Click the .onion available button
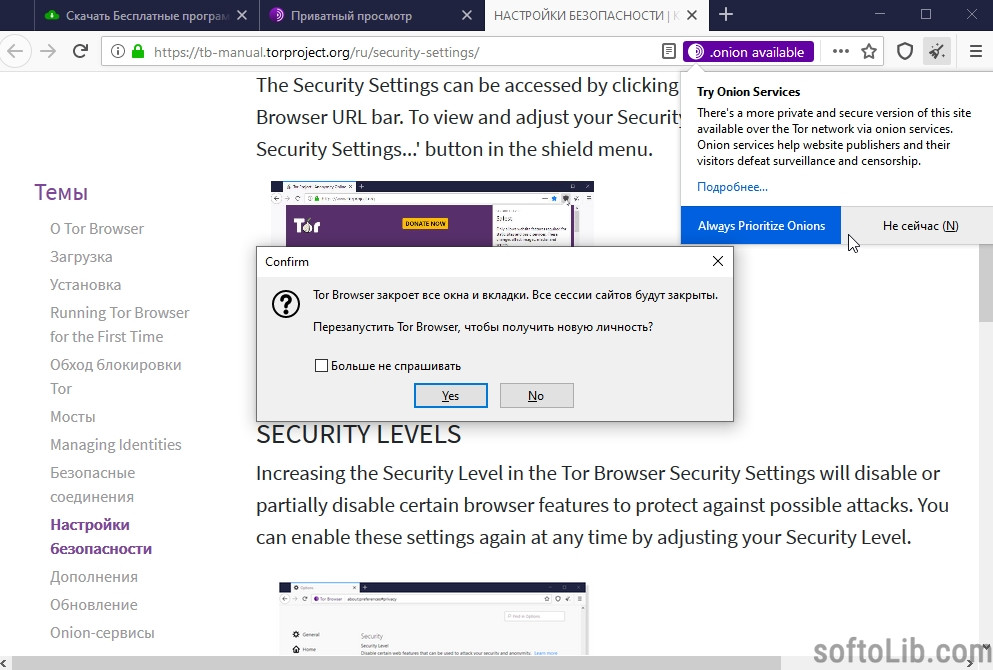 tap(749, 52)
